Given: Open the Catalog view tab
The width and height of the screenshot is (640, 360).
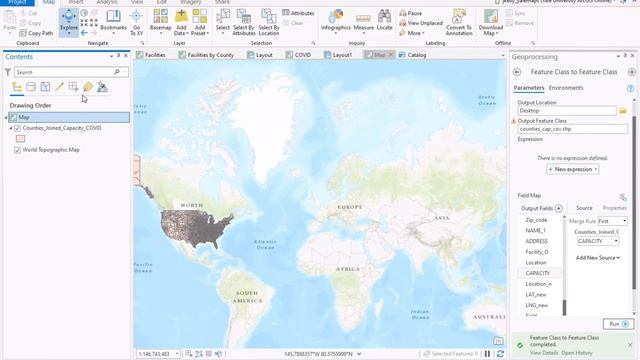Looking at the screenshot, I should click(x=413, y=55).
